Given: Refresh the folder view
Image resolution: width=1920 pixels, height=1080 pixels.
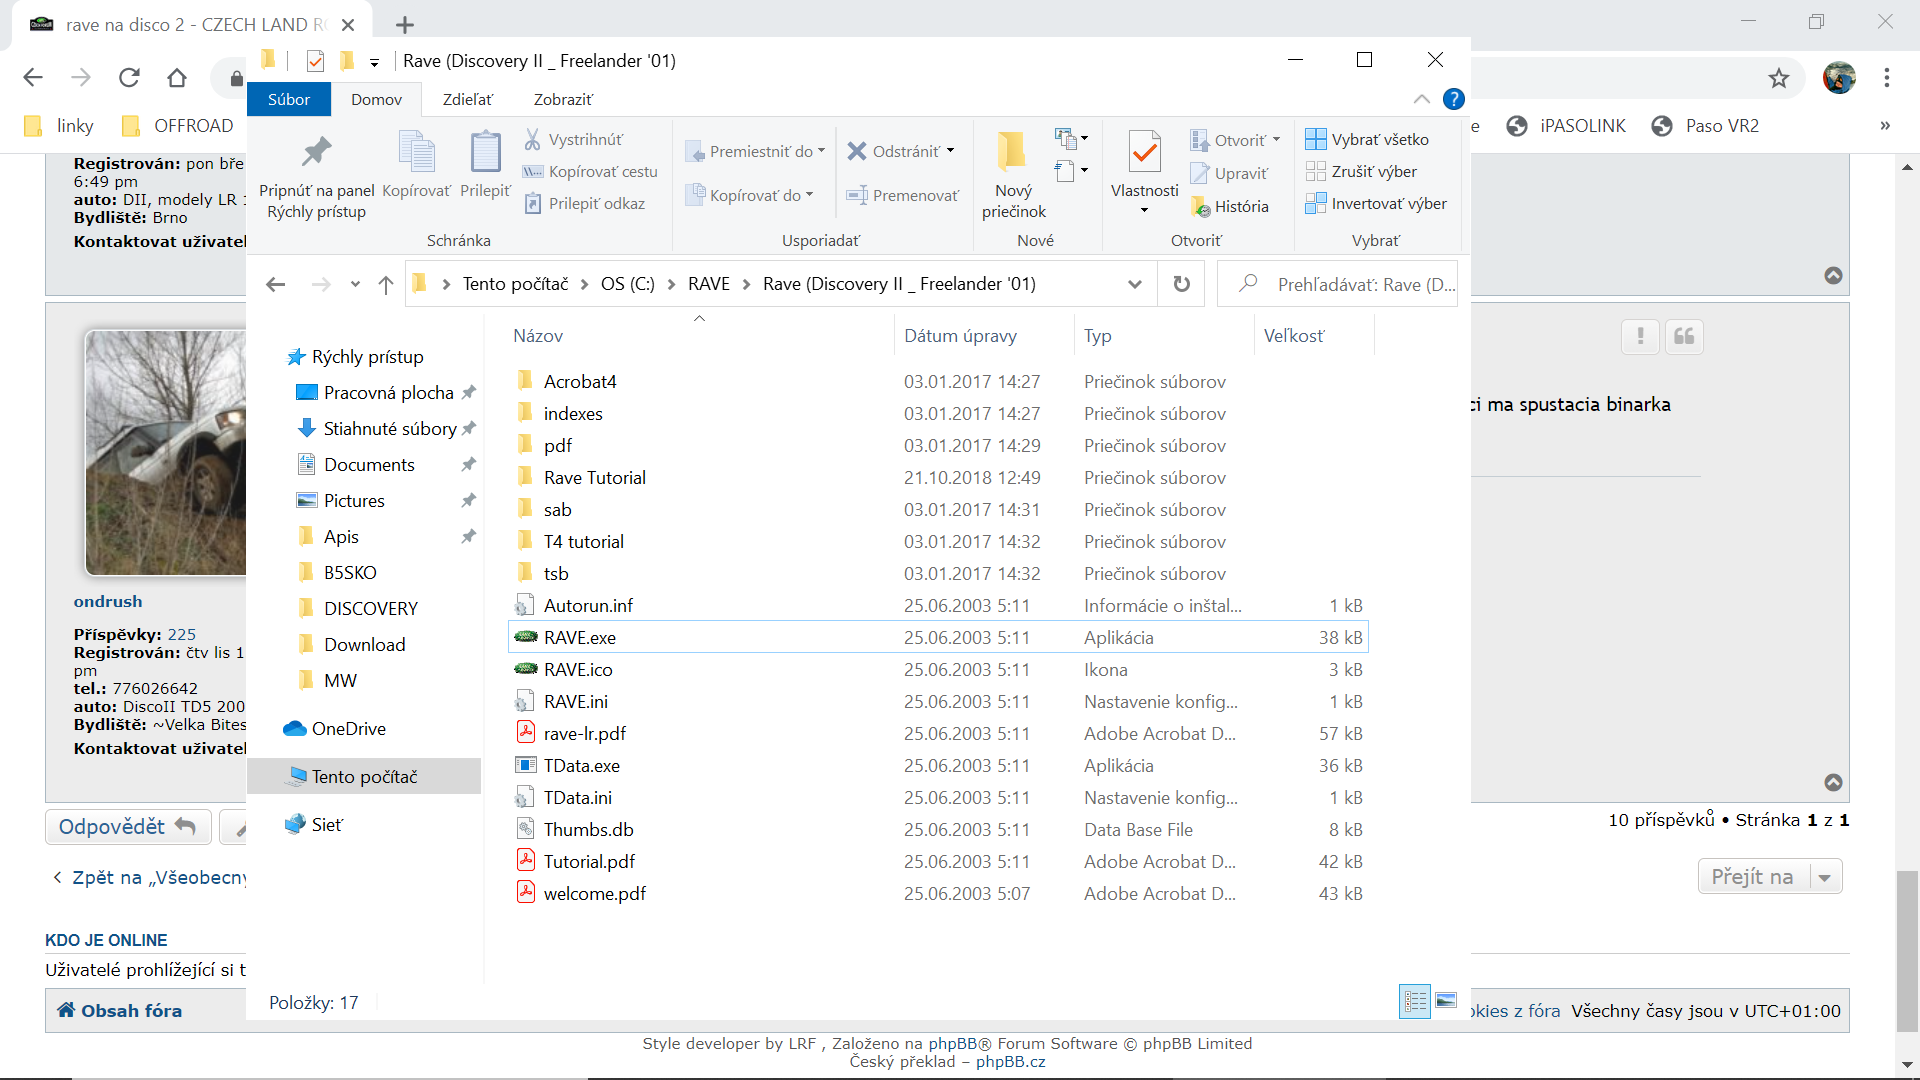Looking at the screenshot, I should pyautogui.click(x=1181, y=284).
